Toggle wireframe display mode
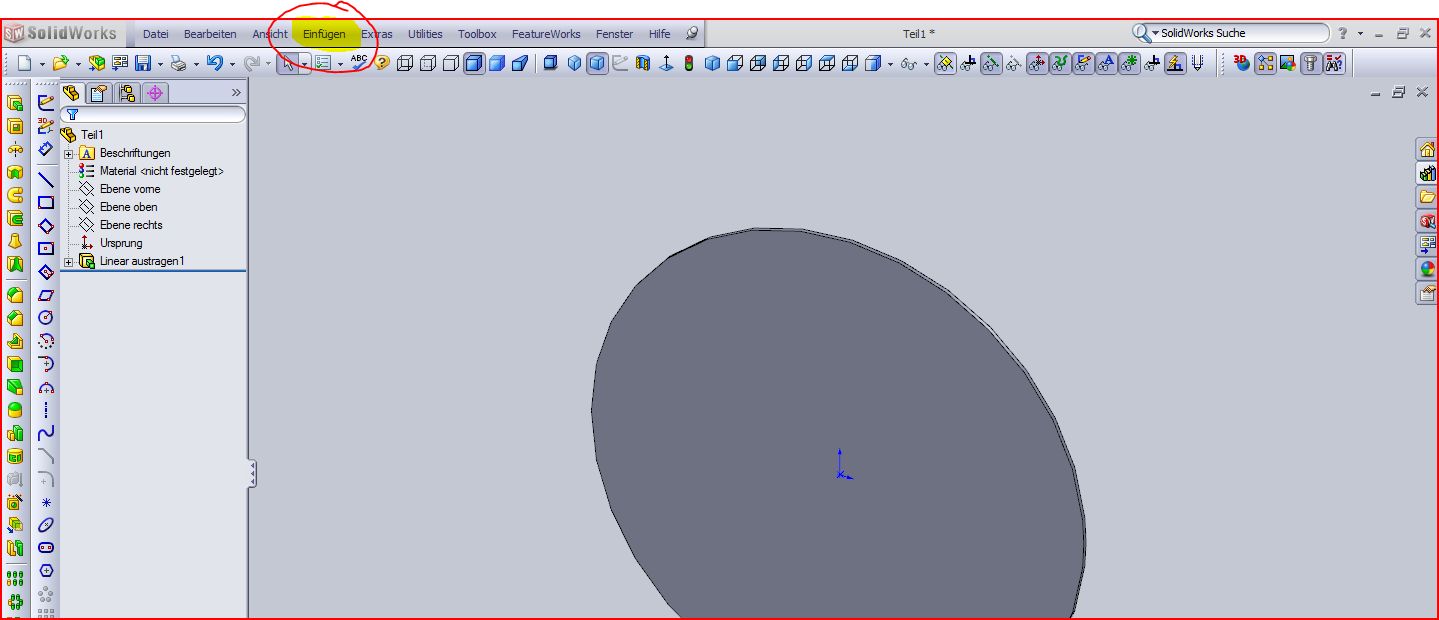The image size is (1439, 620). pyautogui.click(x=405, y=64)
